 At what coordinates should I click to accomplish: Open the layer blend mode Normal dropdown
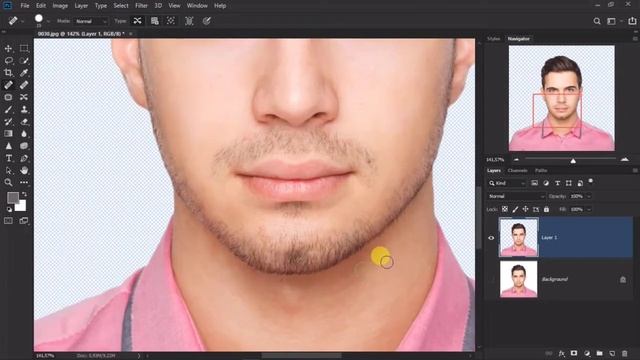516,196
